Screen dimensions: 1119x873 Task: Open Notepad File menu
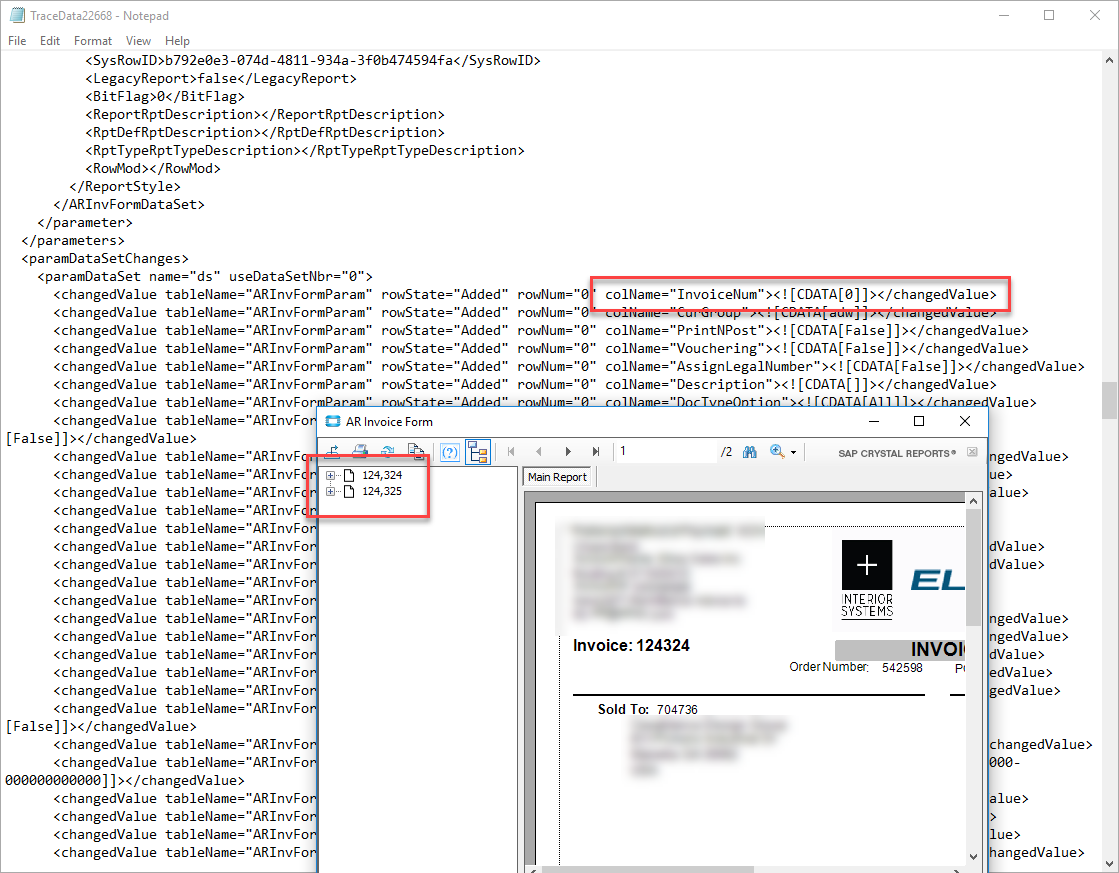click(17, 41)
